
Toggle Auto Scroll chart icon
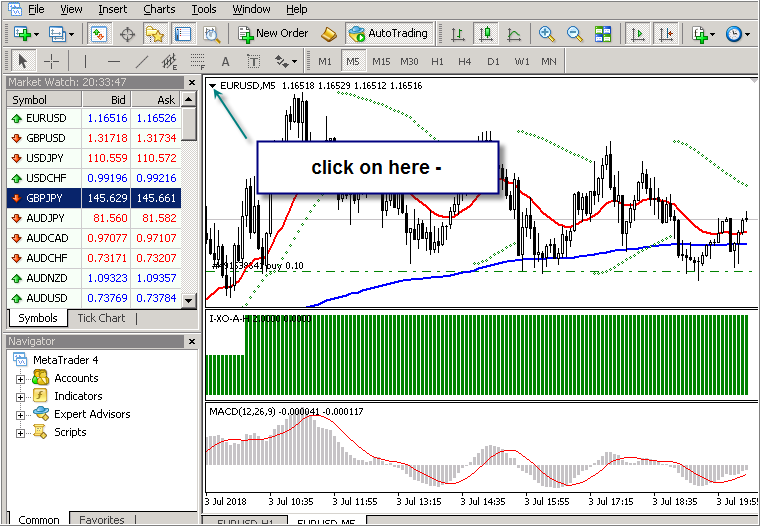pyautogui.click(x=638, y=34)
